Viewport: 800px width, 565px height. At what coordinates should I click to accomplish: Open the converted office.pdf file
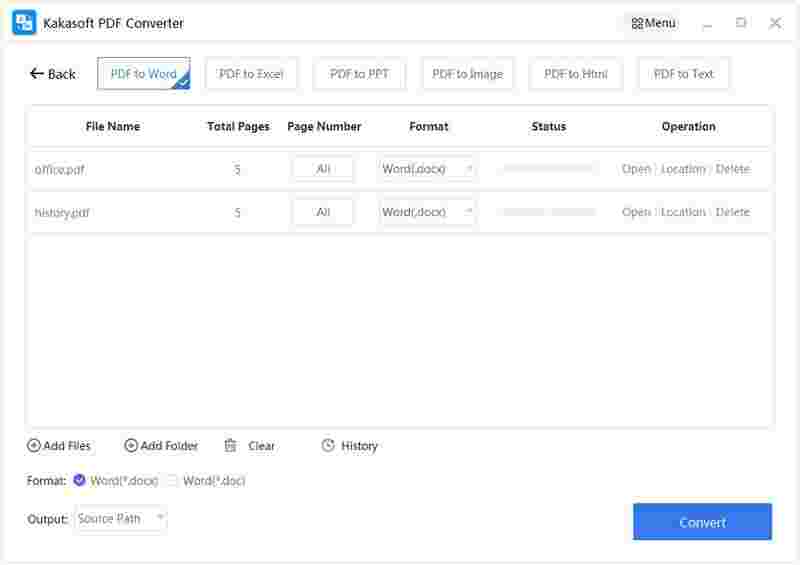[636, 169]
